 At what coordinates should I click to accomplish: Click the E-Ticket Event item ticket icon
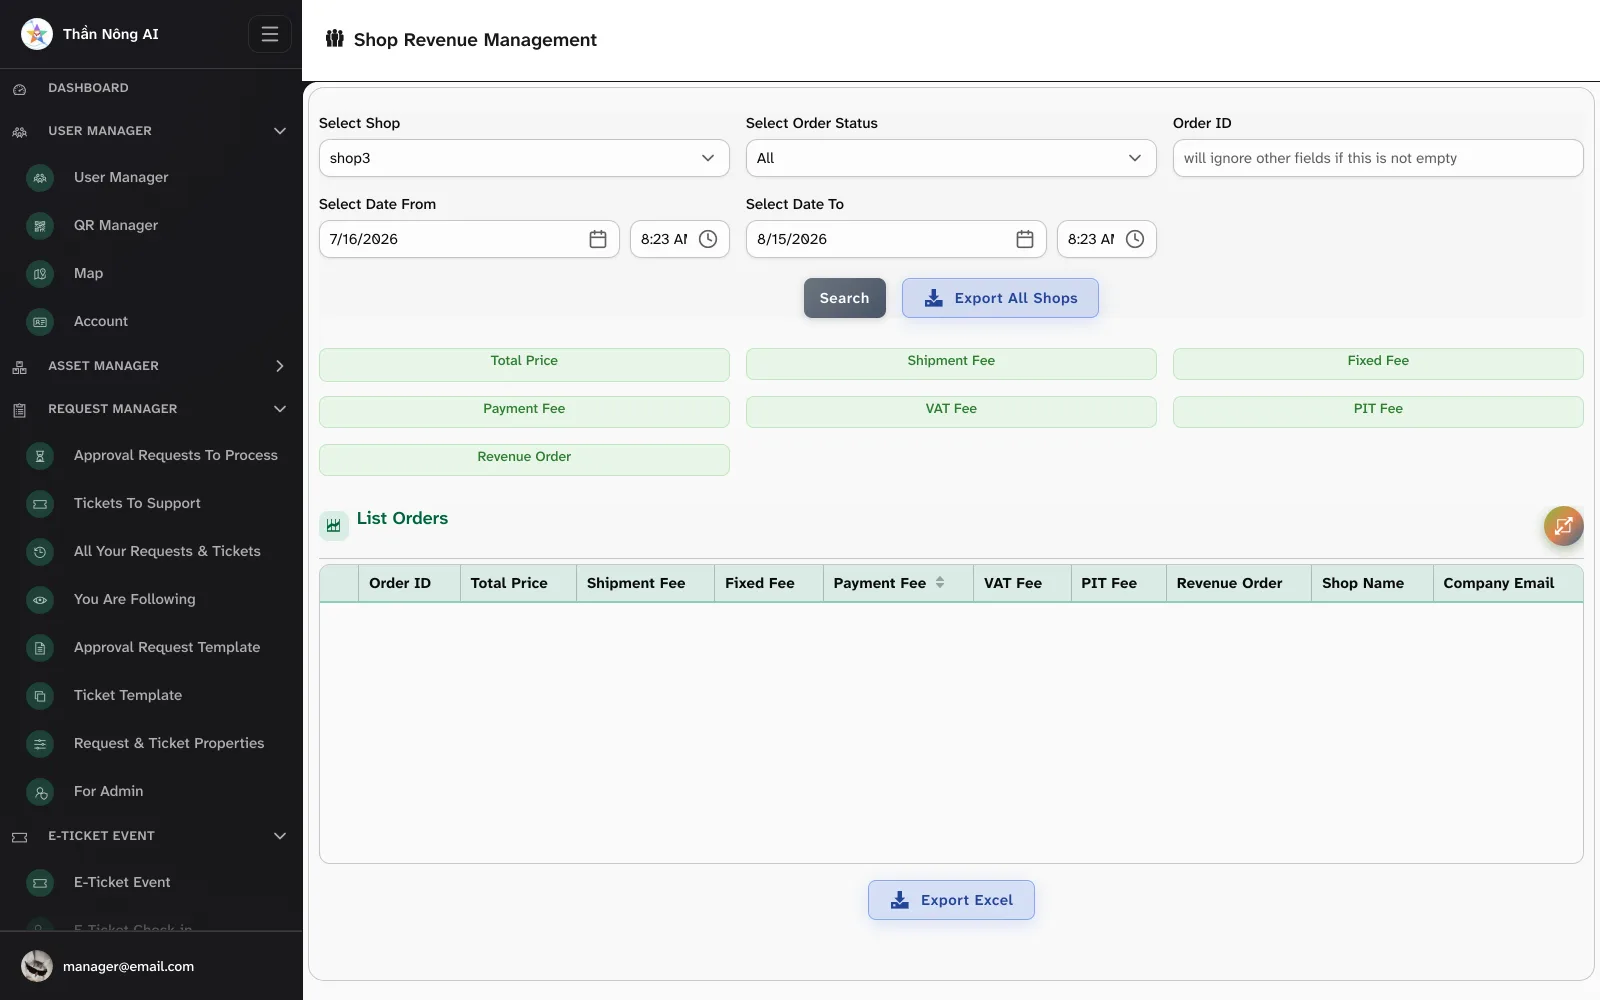(x=40, y=883)
